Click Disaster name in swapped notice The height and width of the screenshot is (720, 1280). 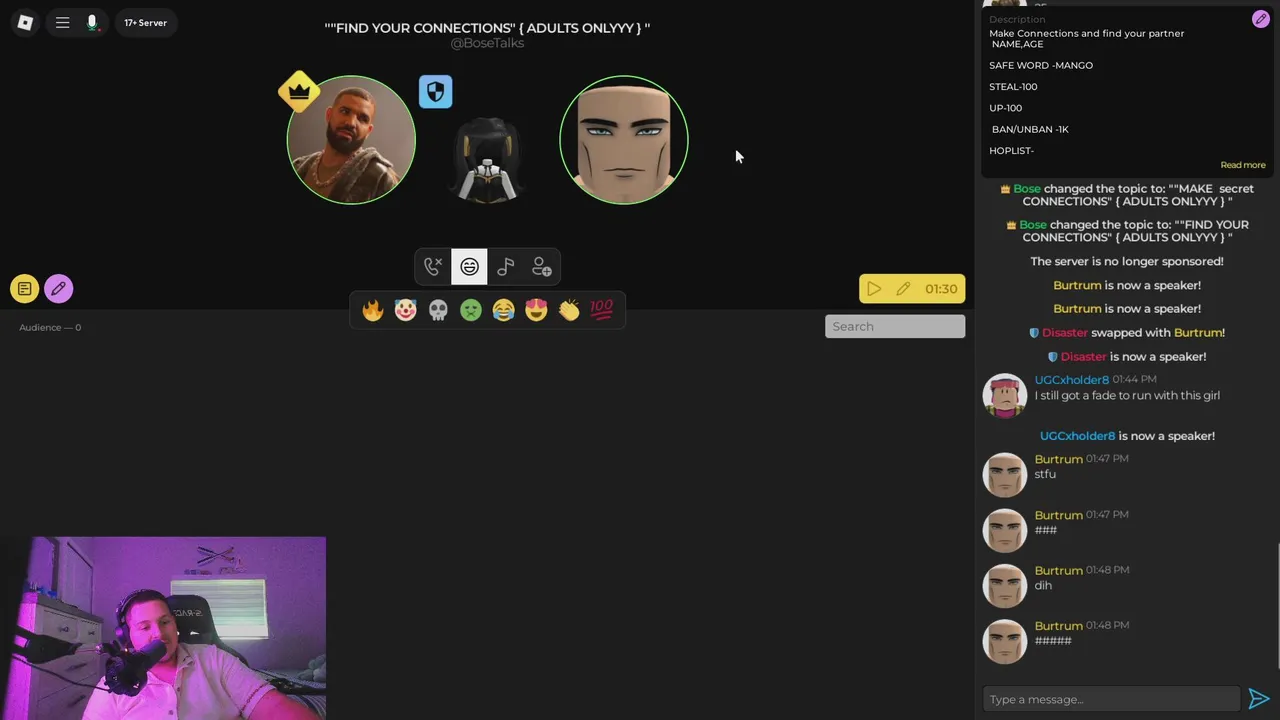coord(1064,333)
